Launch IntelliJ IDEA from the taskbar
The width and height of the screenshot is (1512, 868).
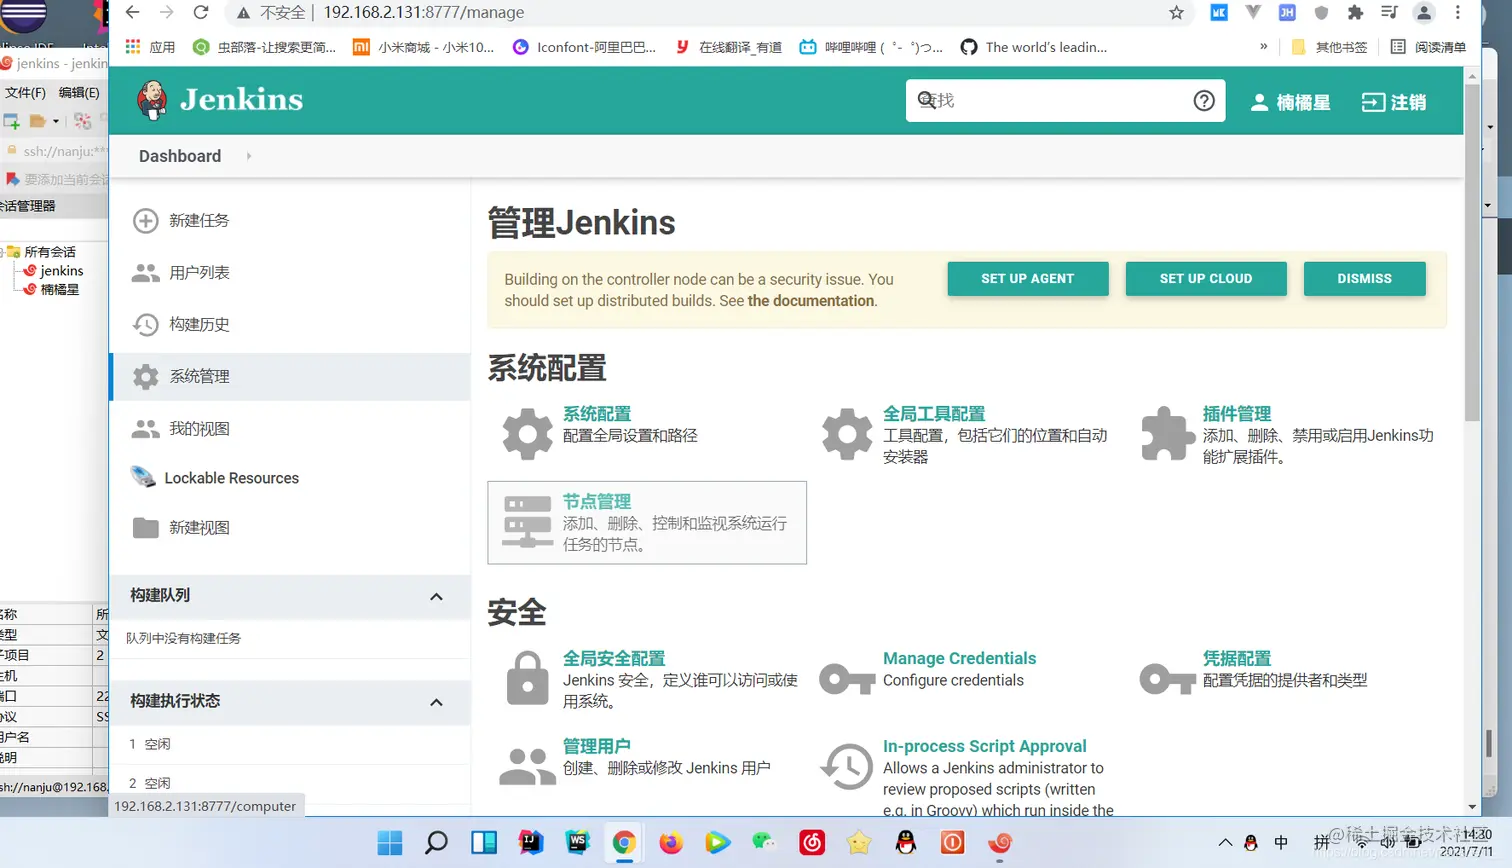click(x=530, y=844)
